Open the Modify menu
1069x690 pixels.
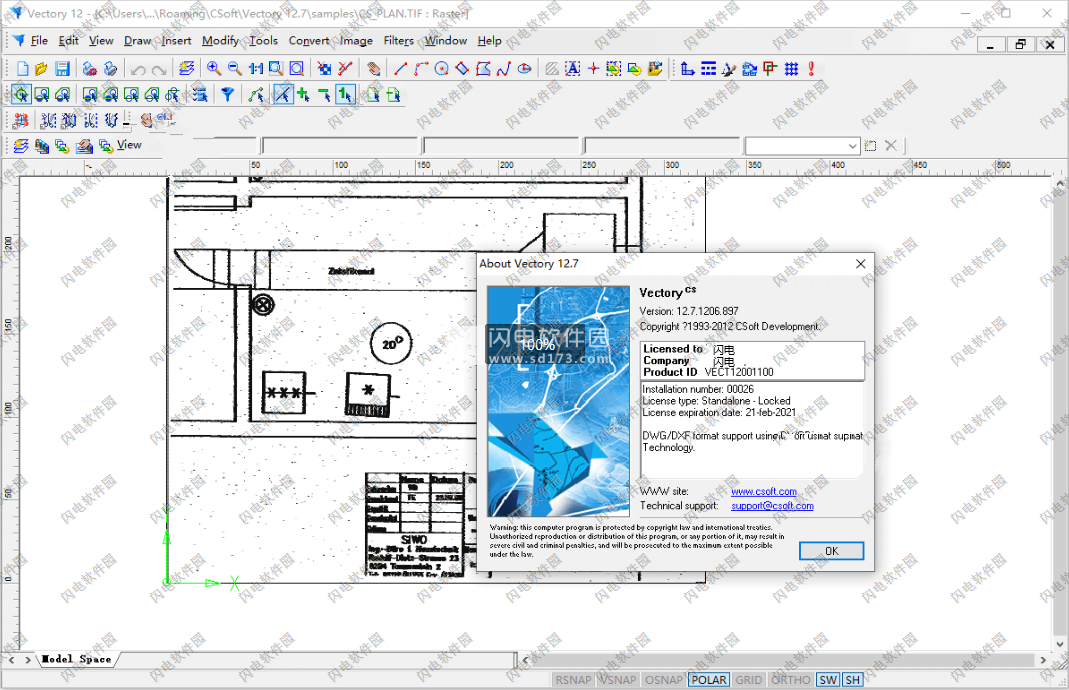click(220, 40)
